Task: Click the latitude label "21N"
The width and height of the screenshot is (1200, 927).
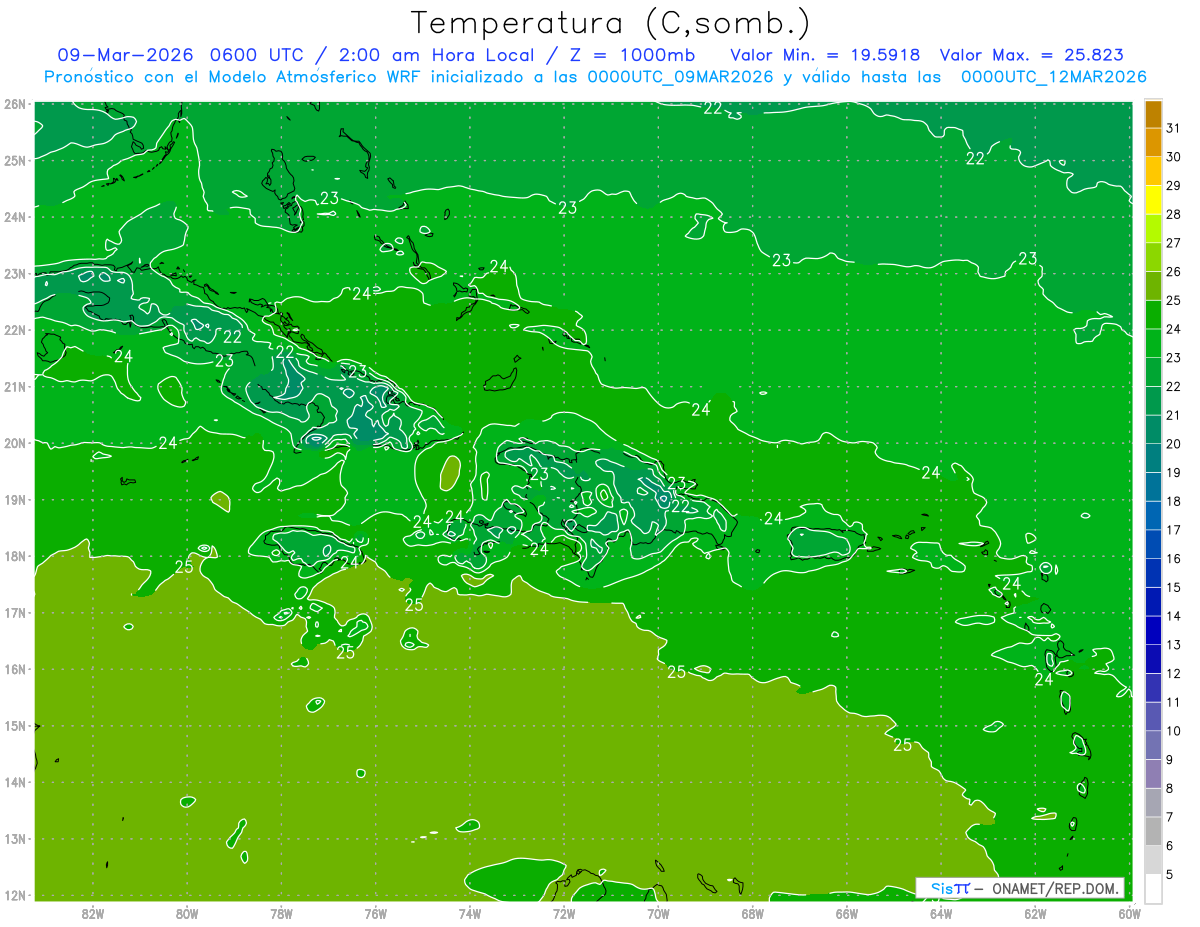Action: pyautogui.click(x=14, y=387)
